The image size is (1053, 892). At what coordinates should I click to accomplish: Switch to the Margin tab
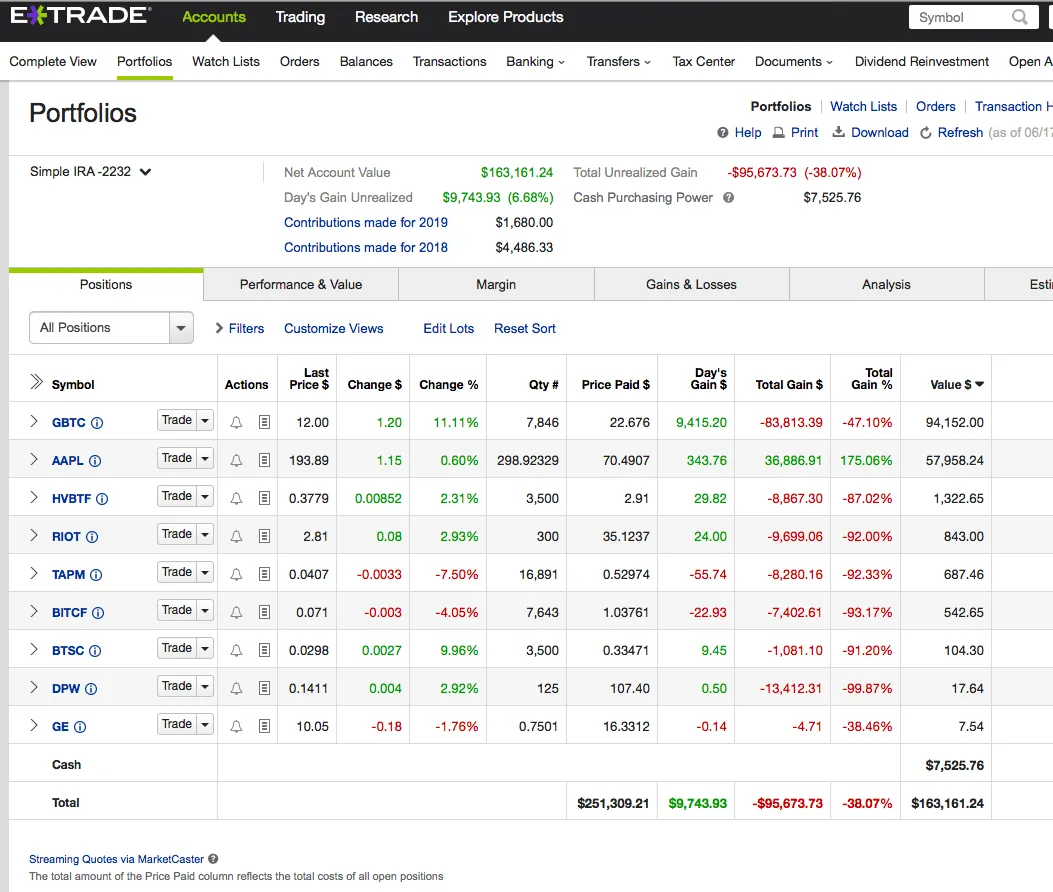pyautogui.click(x=496, y=285)
